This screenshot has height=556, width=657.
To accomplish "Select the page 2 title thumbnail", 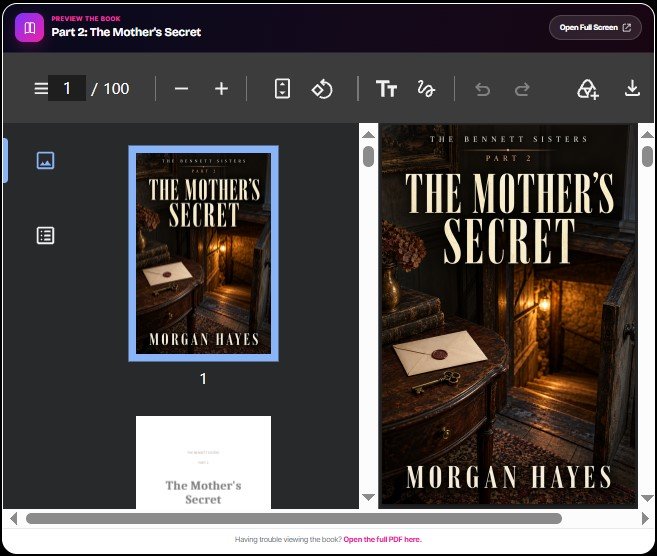I will click(203, 462).
